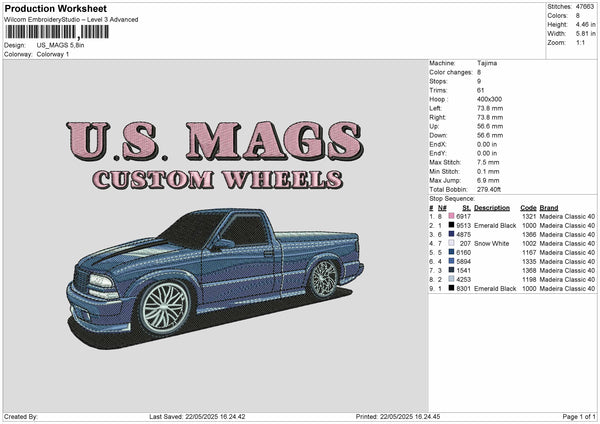600x424 pixels.
Task: Select the blue swatch beside 6160
Action: click(451, 253)
